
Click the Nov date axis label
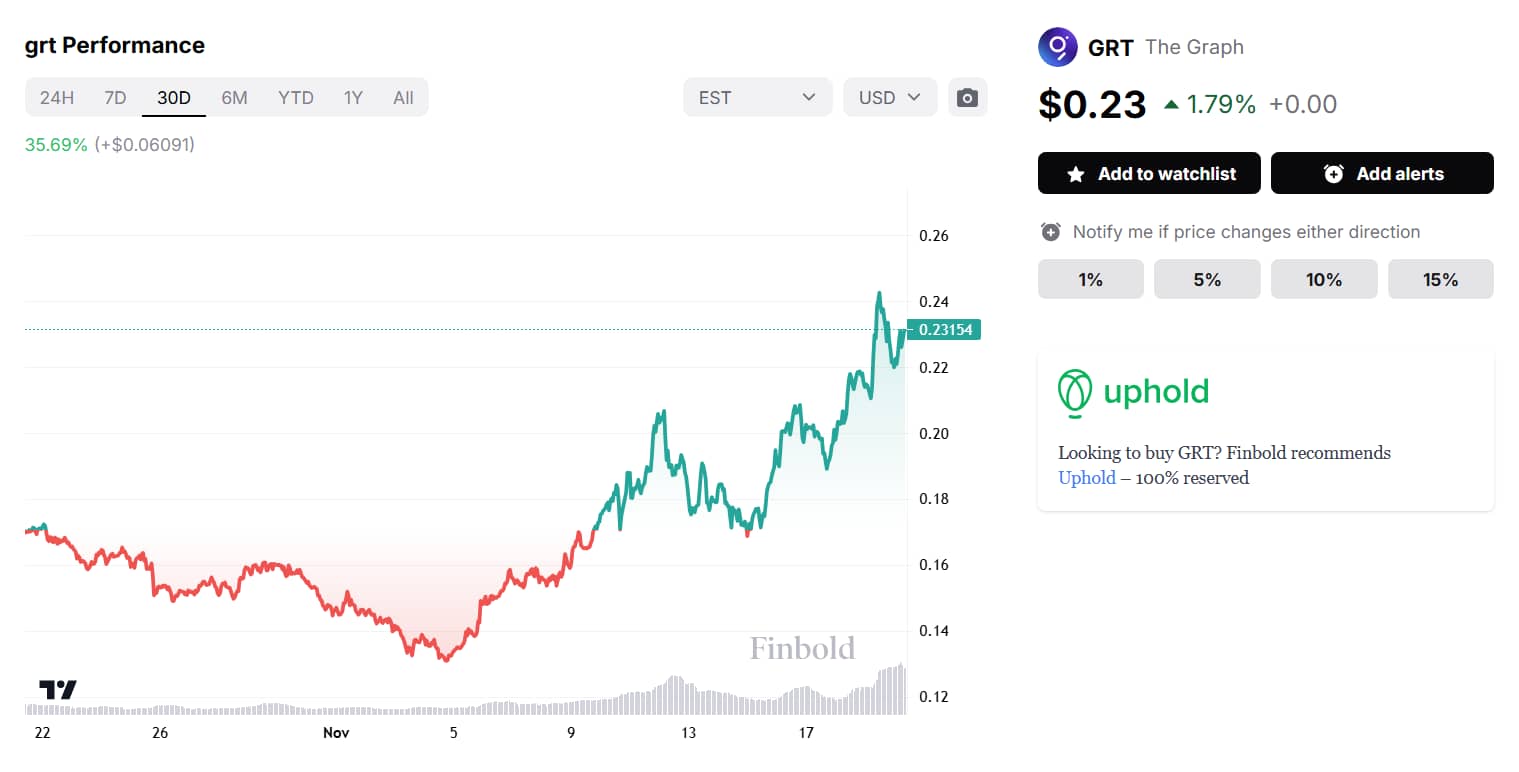click(x=335, y=733)
